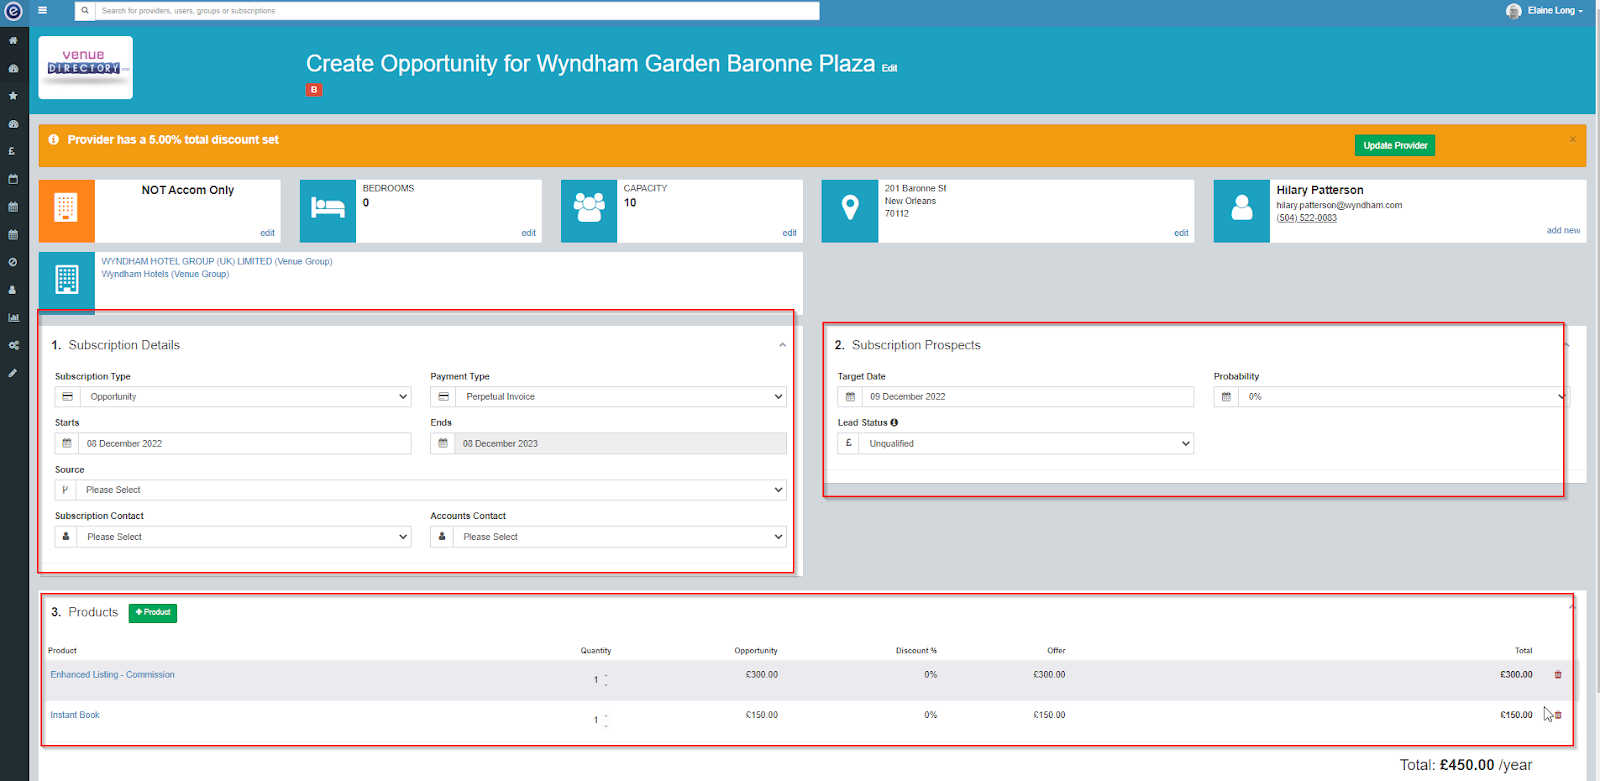The width and height of the screenshot is (1600, 781).
Task: Click the people icon on Capacity tile
Action: (x=589, y=211)
